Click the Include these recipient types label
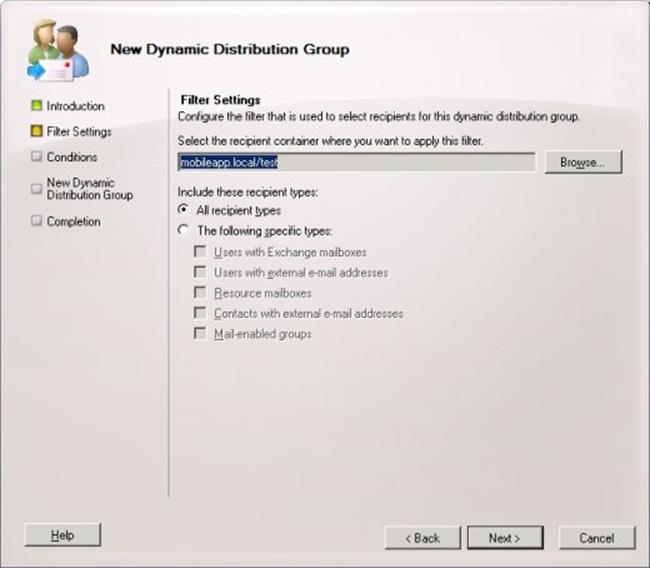Viewport: 650px width, 568px height. pyautogui.click(x=248, y=192)
